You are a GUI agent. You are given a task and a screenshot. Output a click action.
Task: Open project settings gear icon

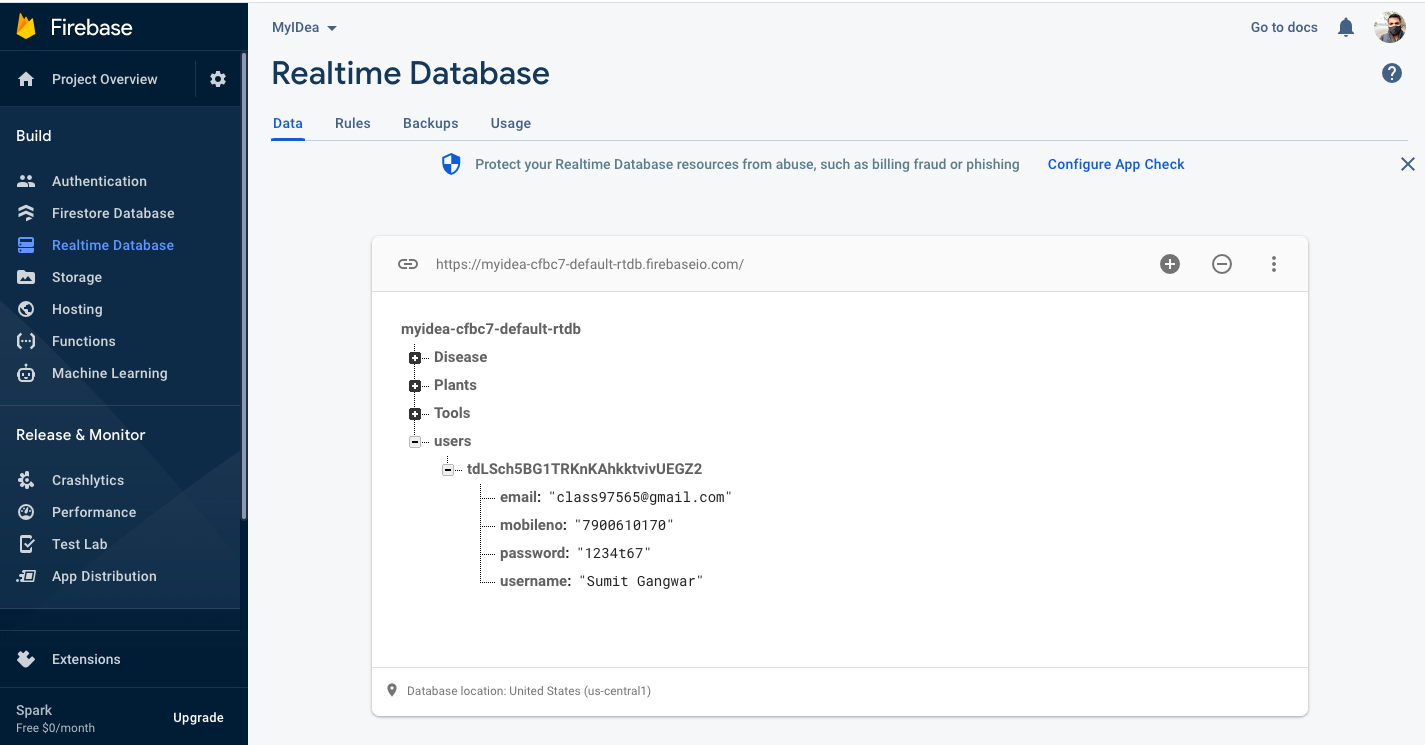218,79
